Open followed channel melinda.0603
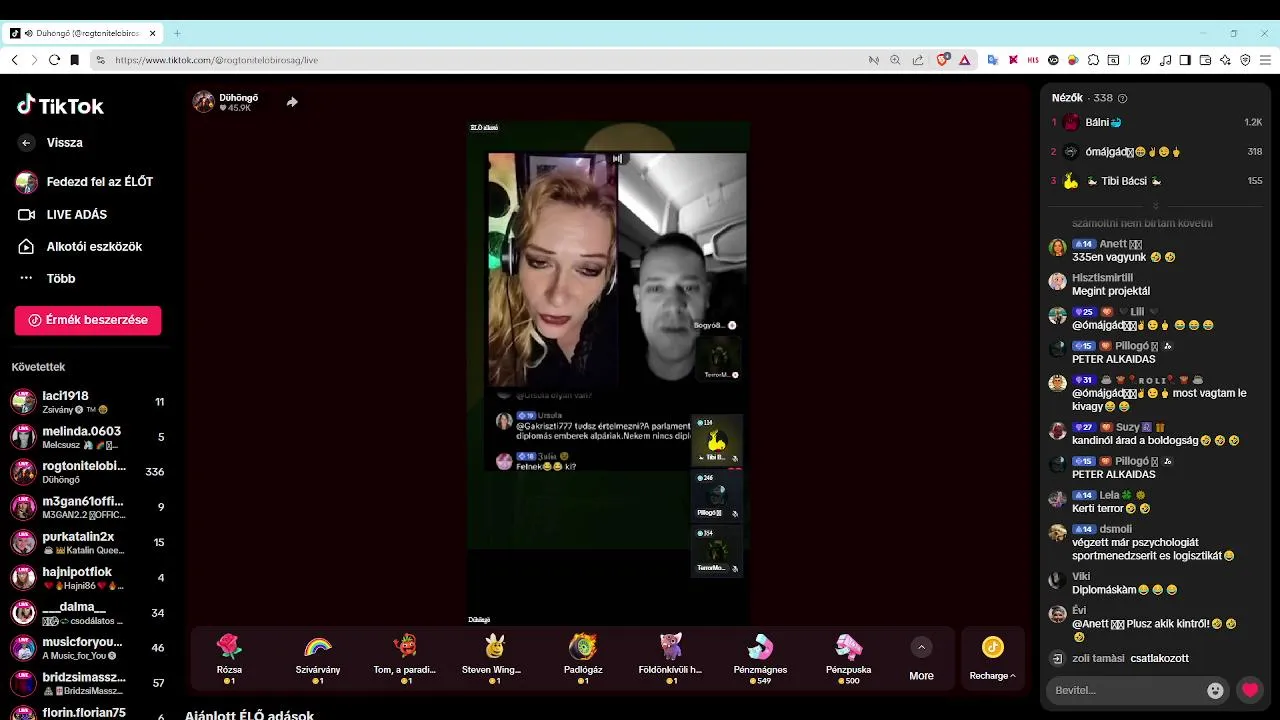The image size is (1280, 720). (88, 437)
